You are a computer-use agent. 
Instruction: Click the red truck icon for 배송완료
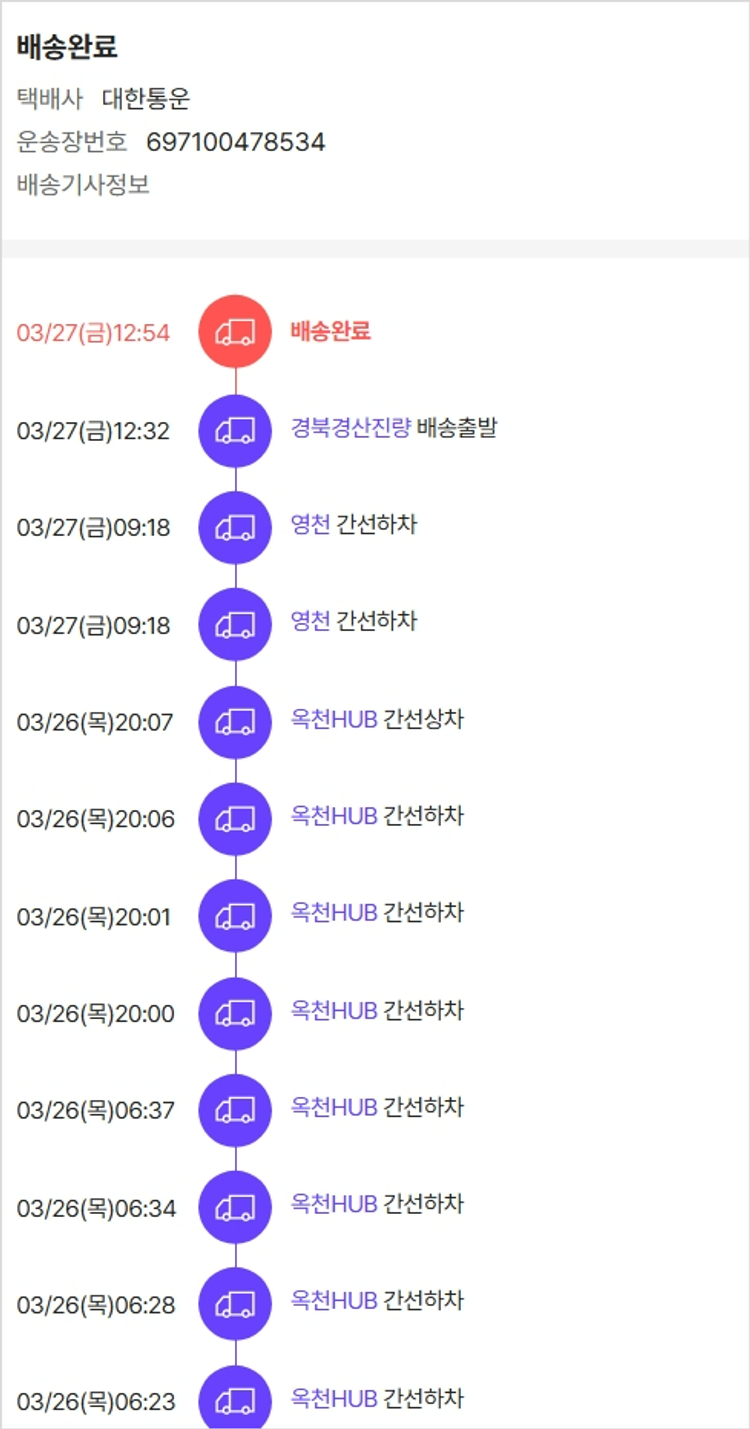tap(235, 331)
